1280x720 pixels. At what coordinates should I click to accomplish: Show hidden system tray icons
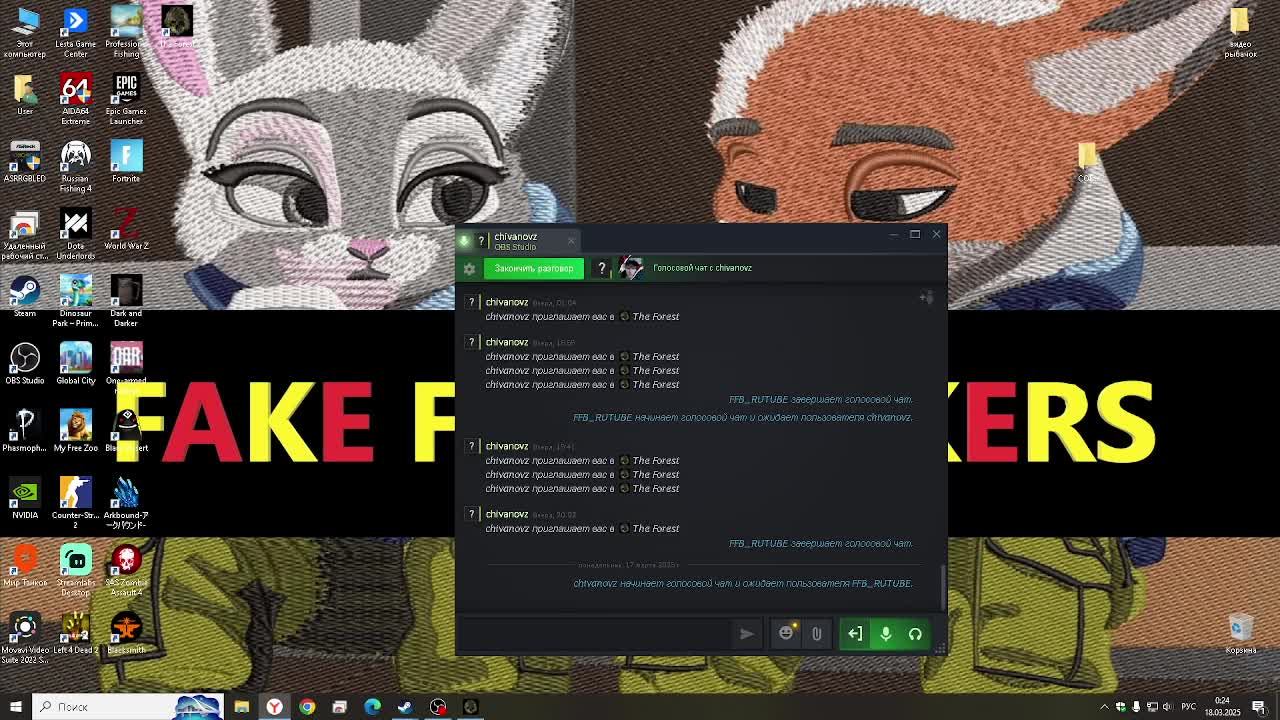(1105, 707)
